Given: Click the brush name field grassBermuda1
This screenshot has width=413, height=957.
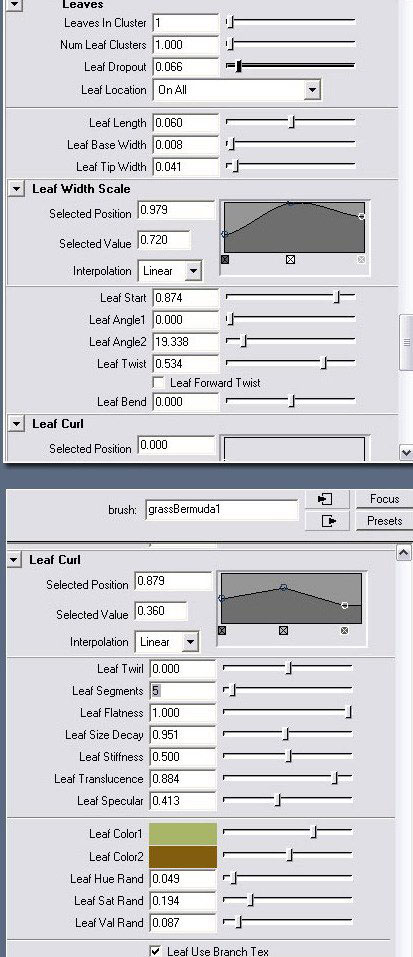Looking at the screenshot, I should (x=222, y=510).
